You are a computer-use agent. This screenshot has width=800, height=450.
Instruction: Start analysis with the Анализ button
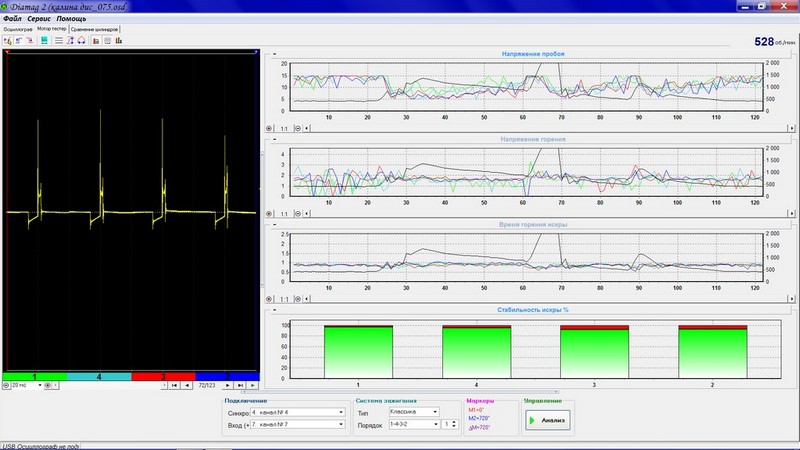click(547, 420)
